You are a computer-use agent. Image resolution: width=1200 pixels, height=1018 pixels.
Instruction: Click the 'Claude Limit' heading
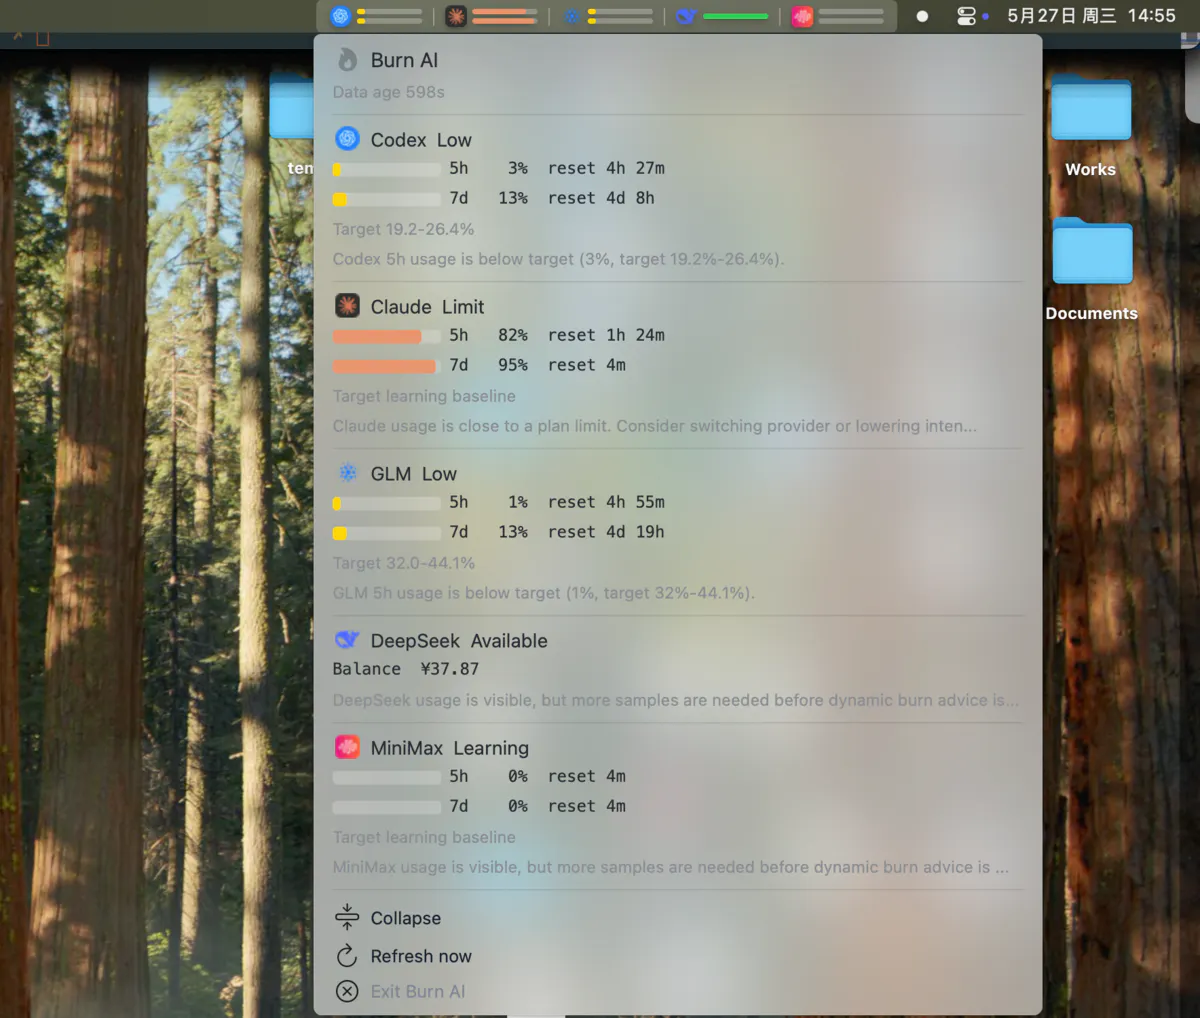tap(427, 307)
